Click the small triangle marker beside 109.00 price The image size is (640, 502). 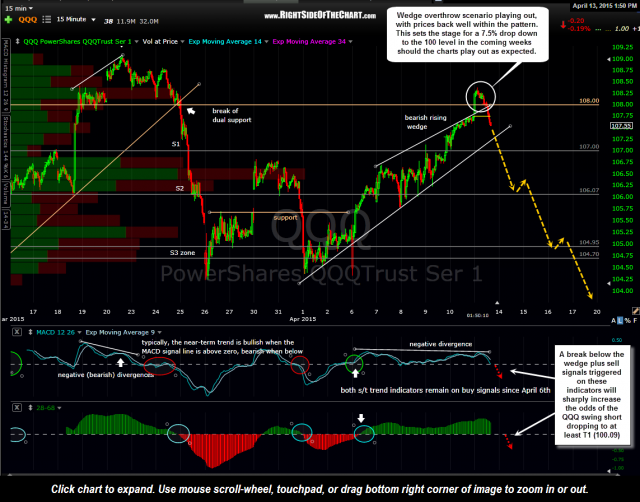click(609, 59)
